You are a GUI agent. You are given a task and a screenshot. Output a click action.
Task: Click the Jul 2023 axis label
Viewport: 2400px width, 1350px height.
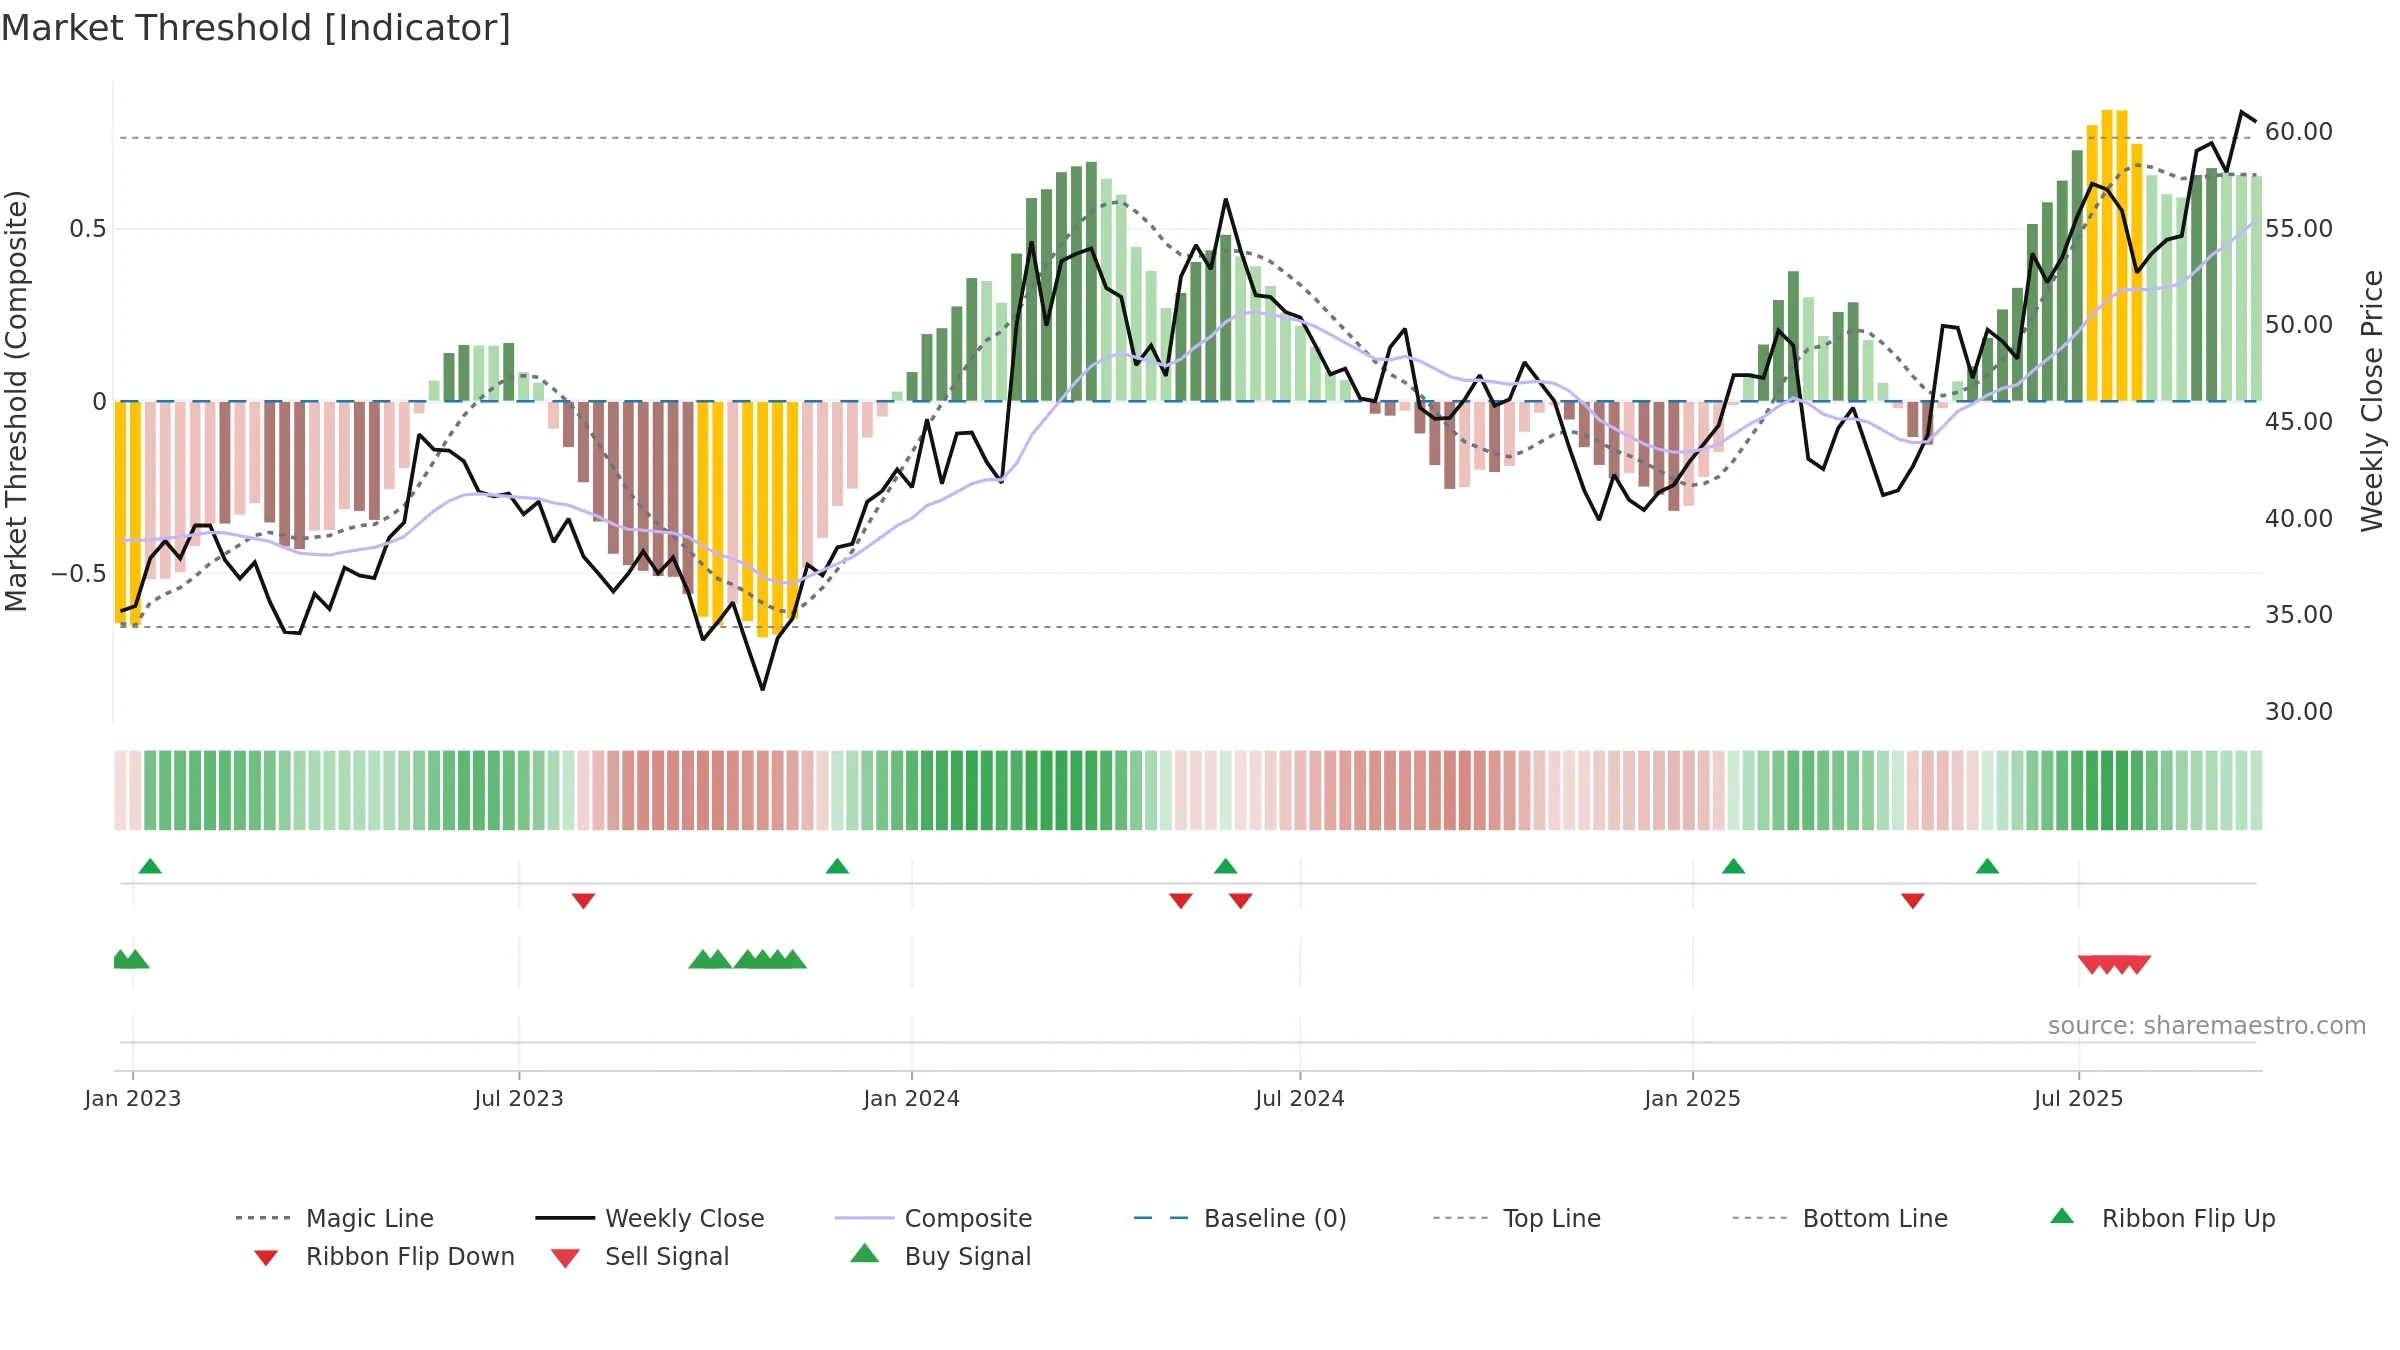click(519, 1099)
